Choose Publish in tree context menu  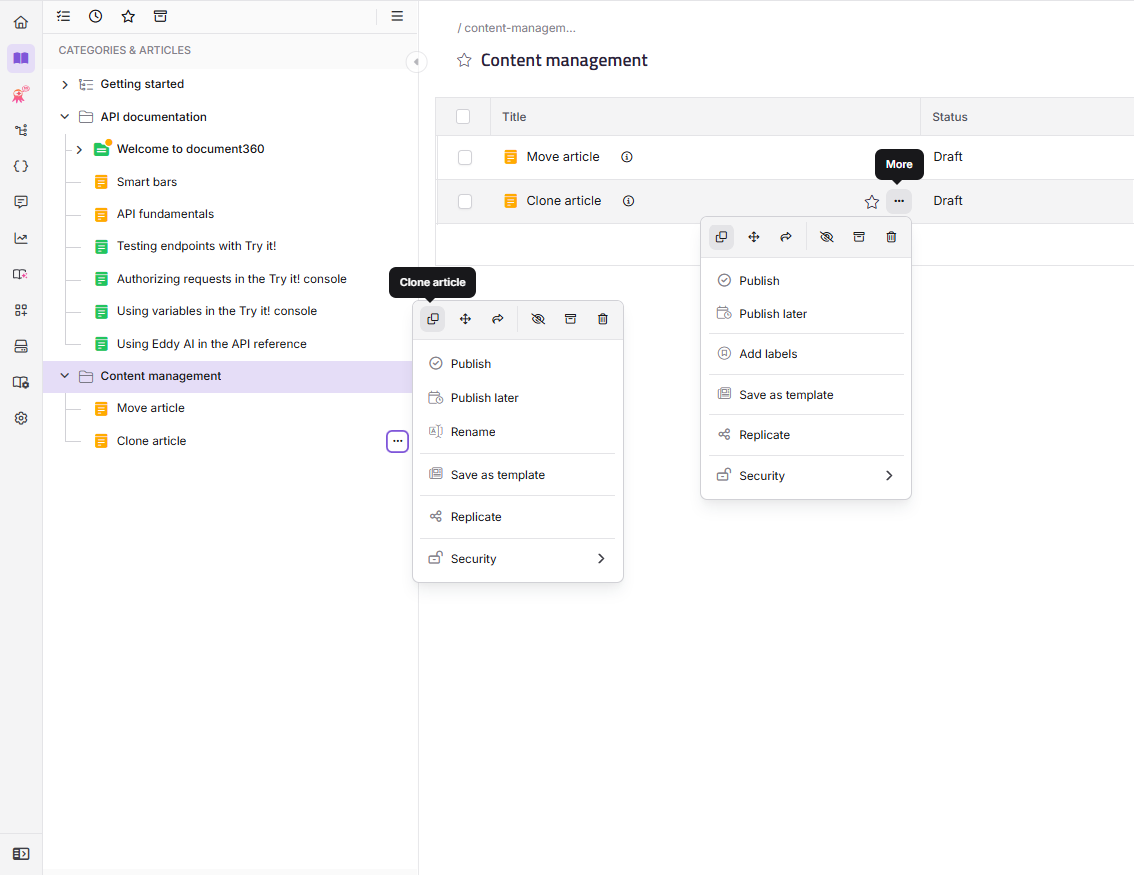(x=517, y=364)
